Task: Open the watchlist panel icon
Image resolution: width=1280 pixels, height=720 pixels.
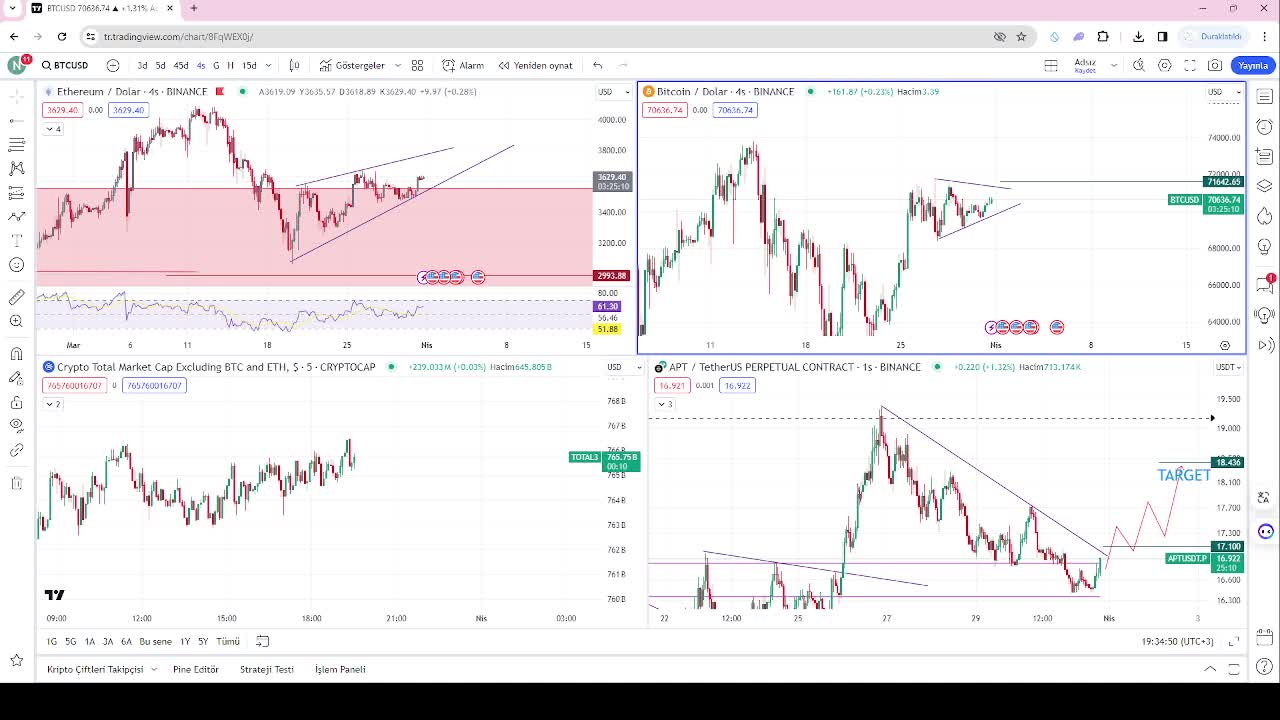Action: coord(1265,97)
